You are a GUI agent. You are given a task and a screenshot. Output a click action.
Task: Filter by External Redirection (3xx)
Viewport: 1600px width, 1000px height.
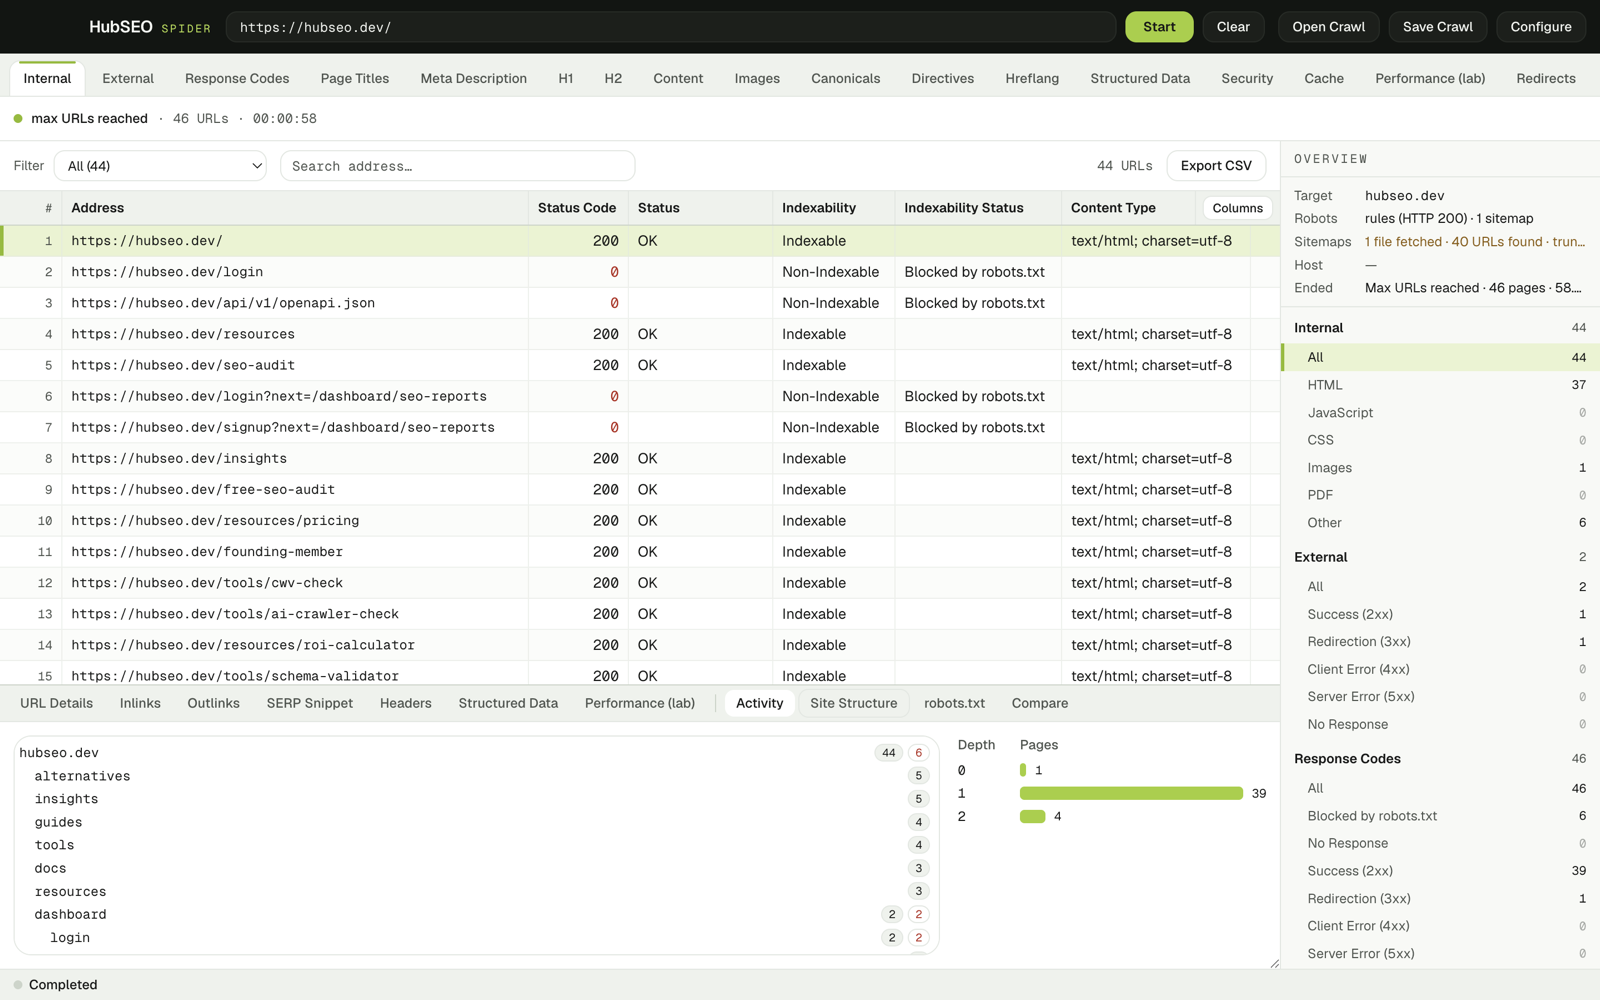pyautogui.click(x=1440, y=642)
